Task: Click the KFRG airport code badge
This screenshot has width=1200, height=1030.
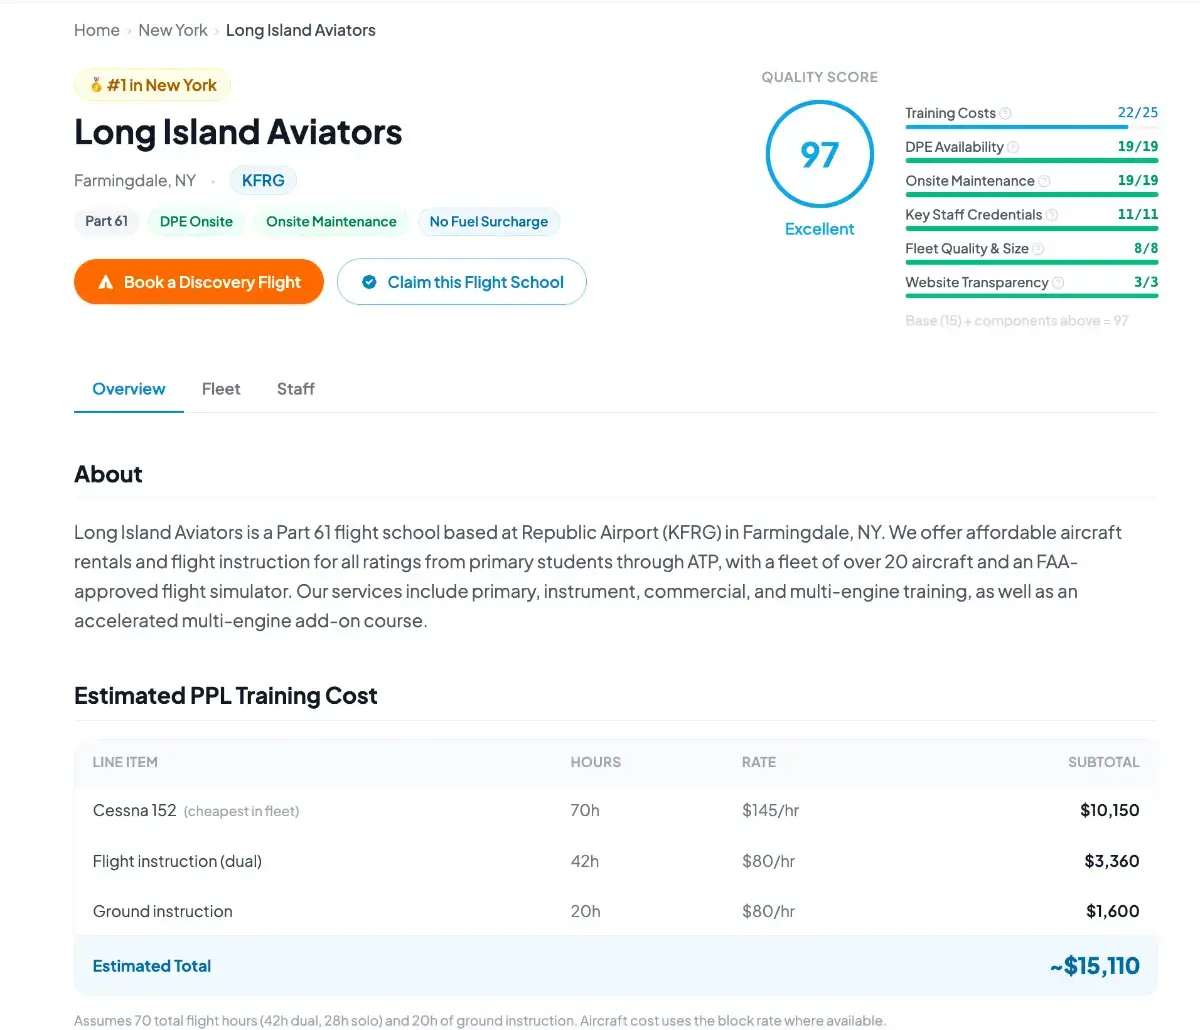Action: (263, 181)
